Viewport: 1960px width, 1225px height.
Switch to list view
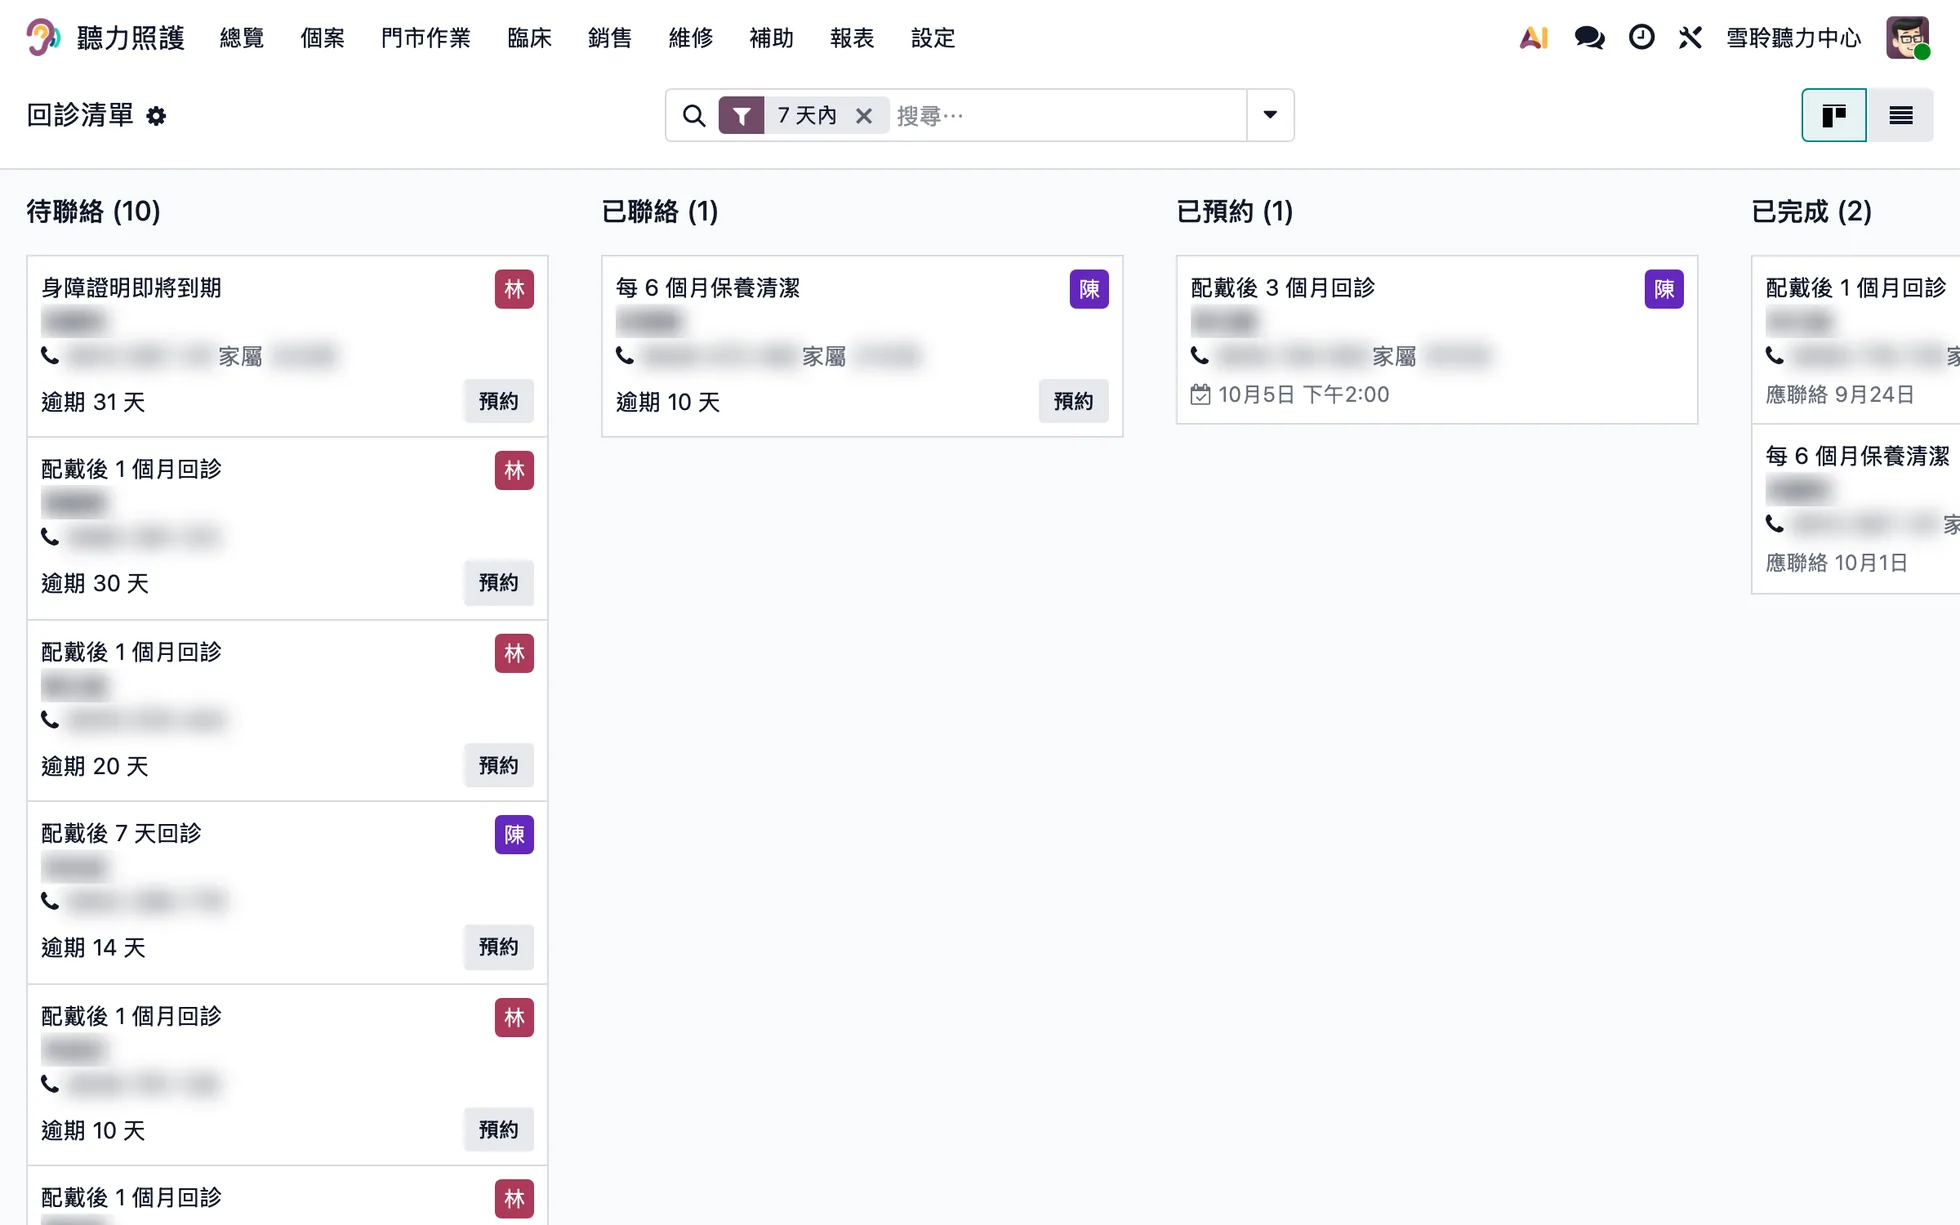coord(1900,115)
